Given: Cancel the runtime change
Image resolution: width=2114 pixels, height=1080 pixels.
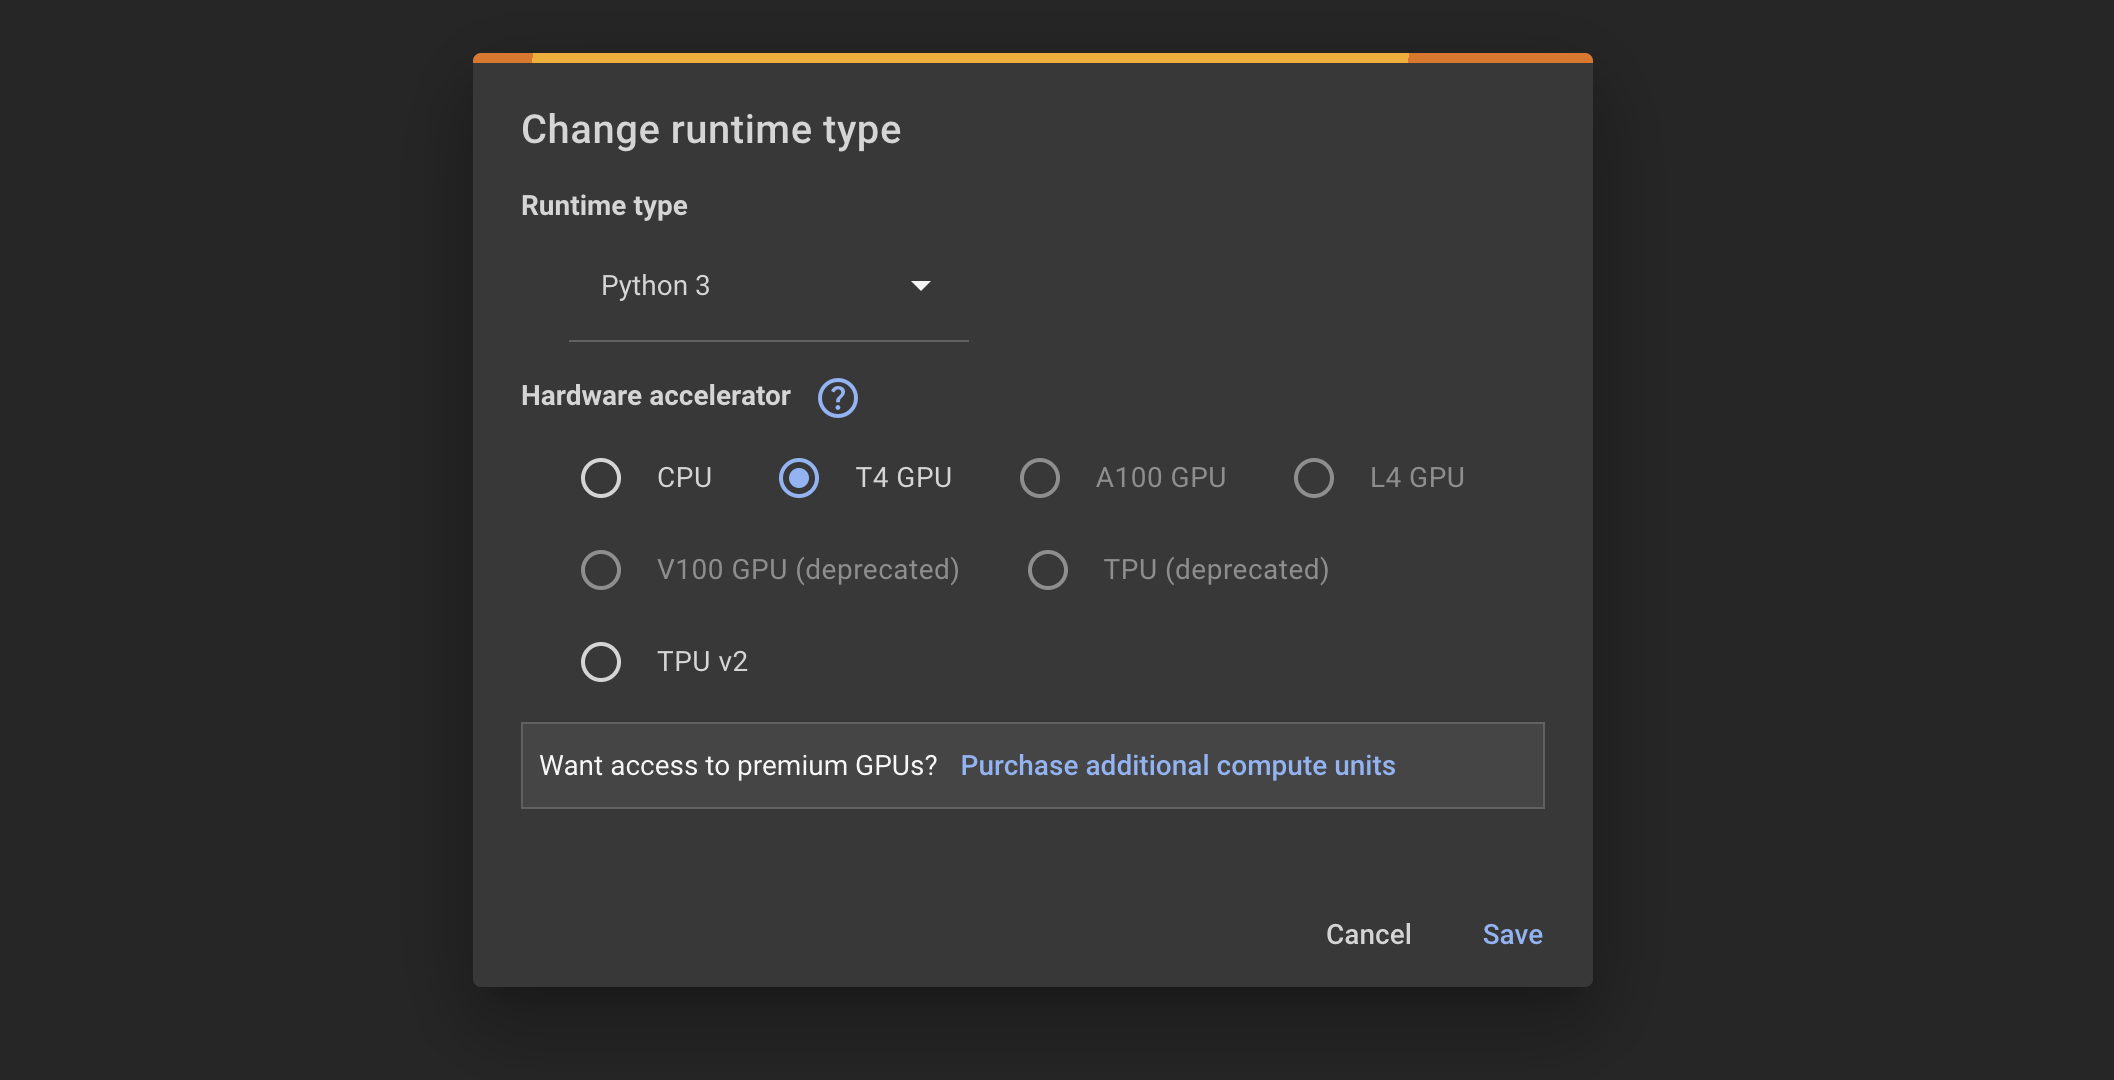Looking at the screenshot, I should 1367,935.
